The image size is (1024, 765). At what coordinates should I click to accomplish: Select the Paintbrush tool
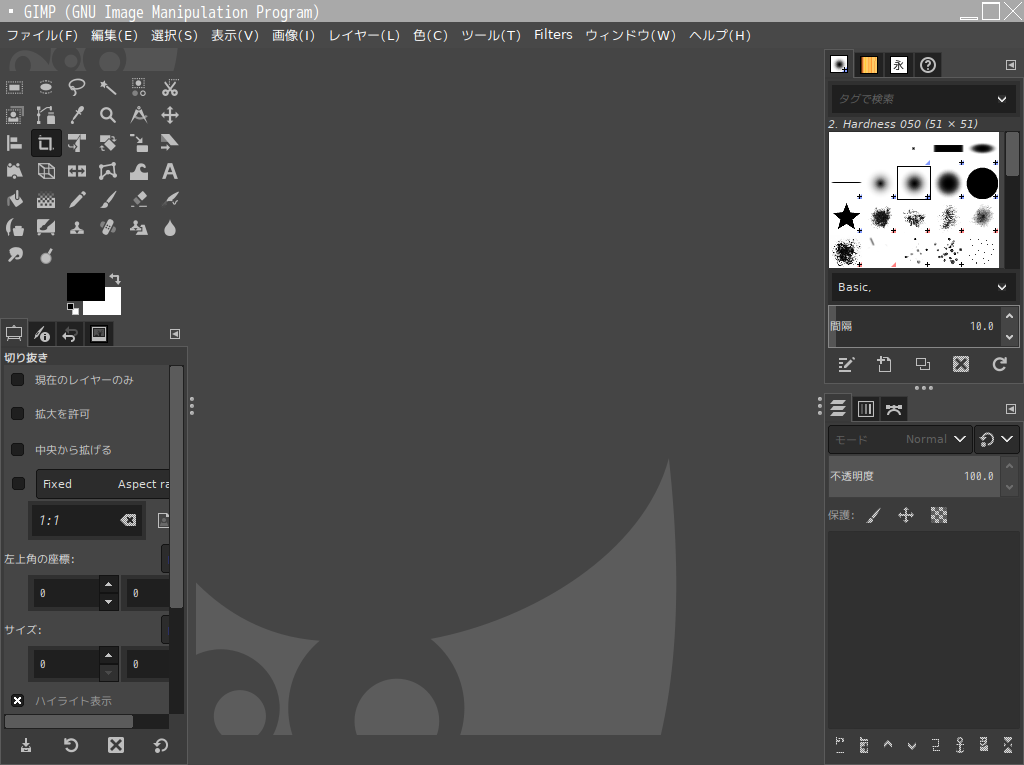point(108,199)
